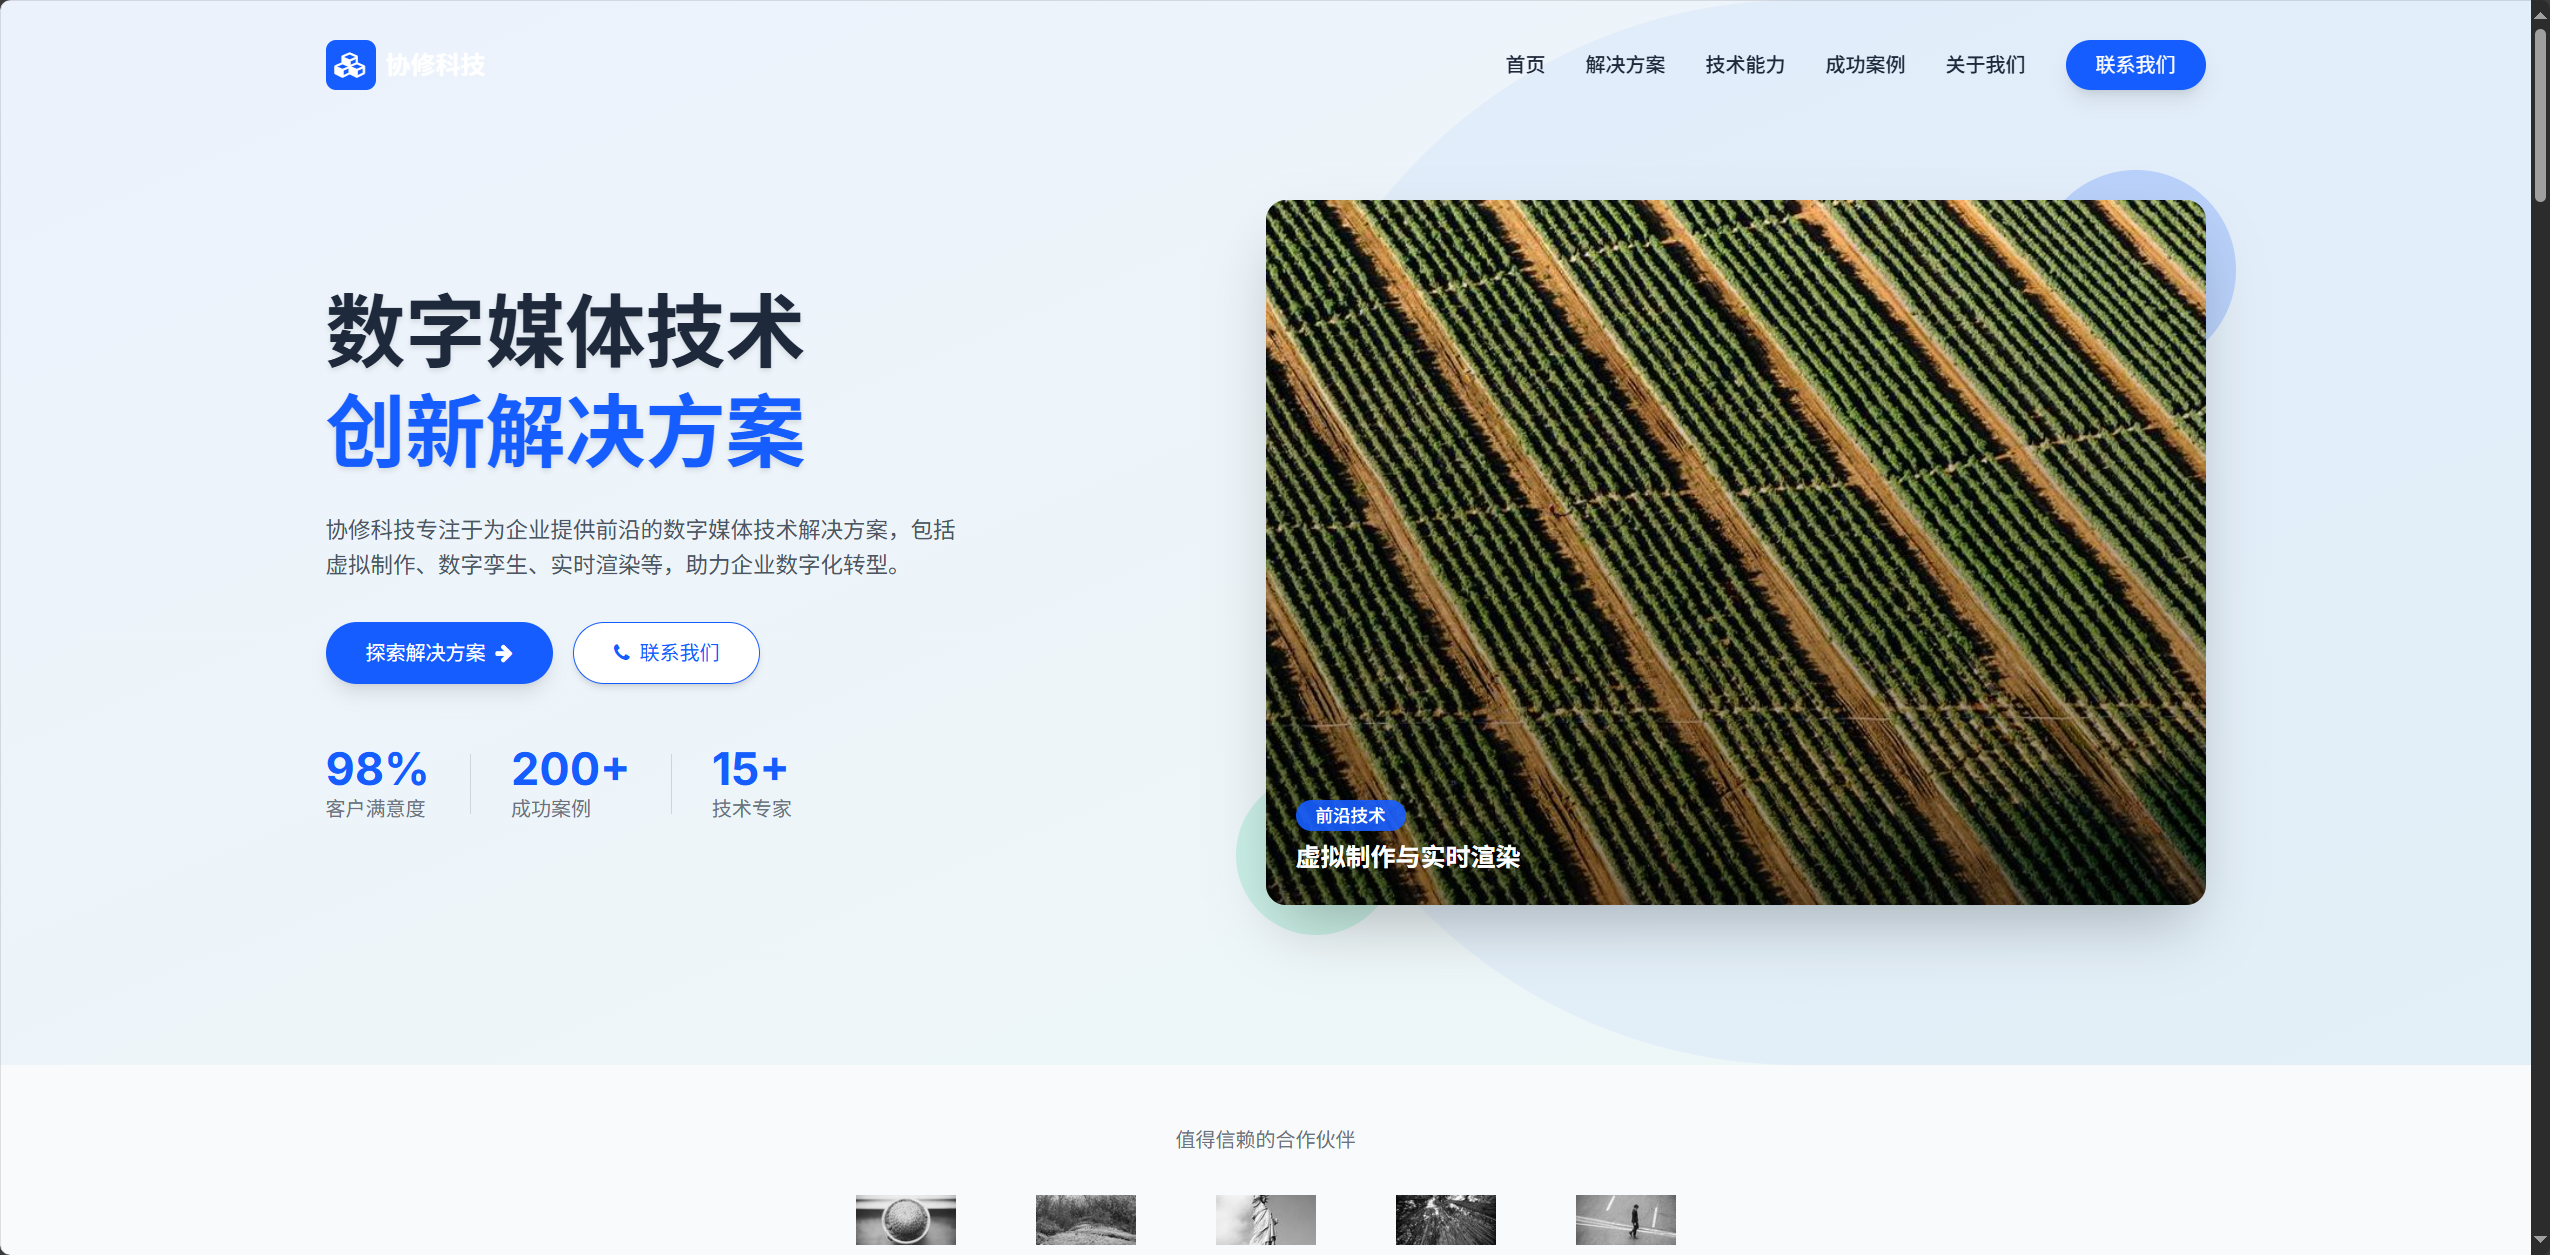
Task: Click the arrow icon in 探索解决方案 button
Action: coord(504,653)
